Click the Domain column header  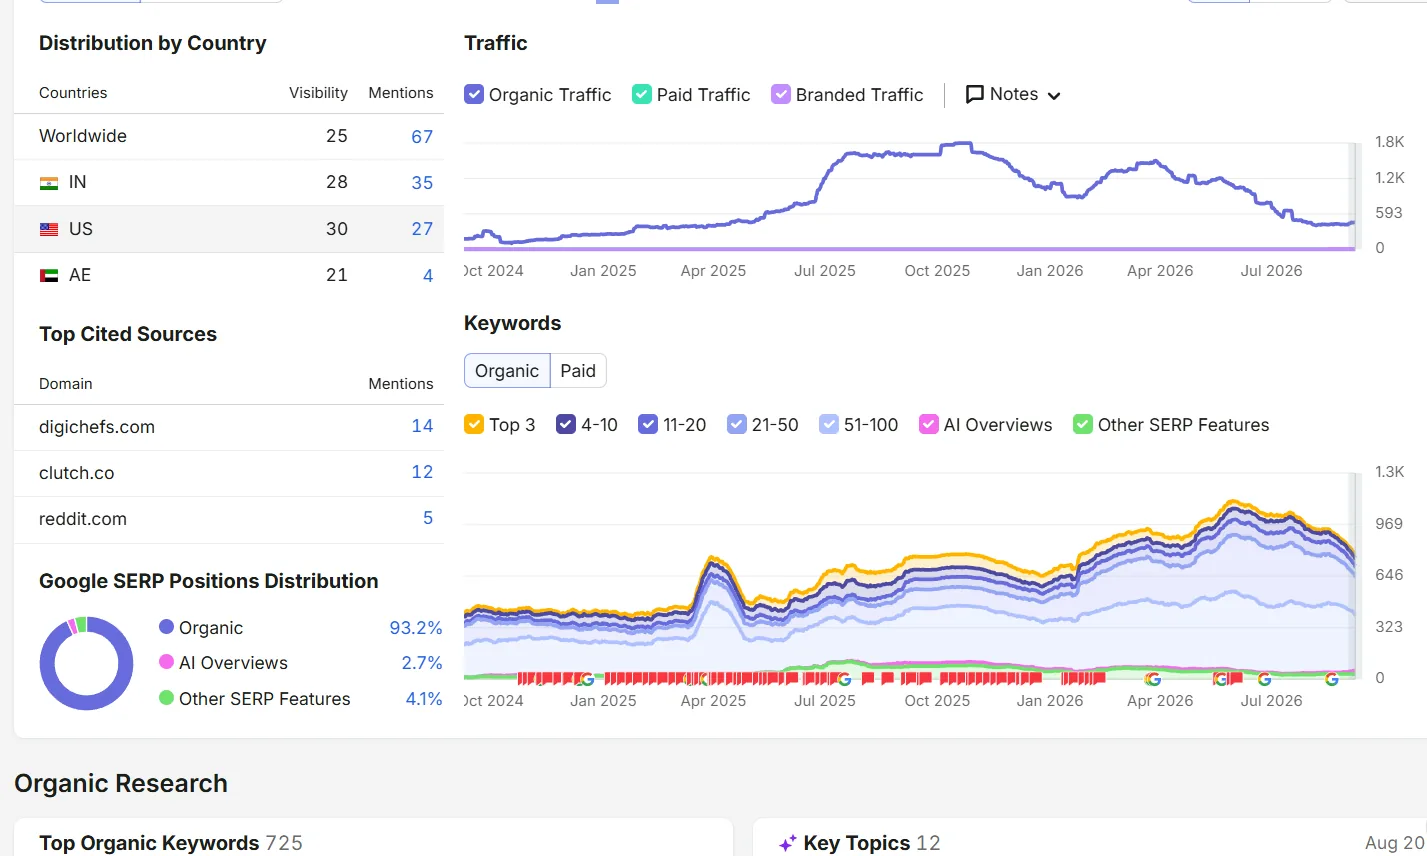[66, 384]
